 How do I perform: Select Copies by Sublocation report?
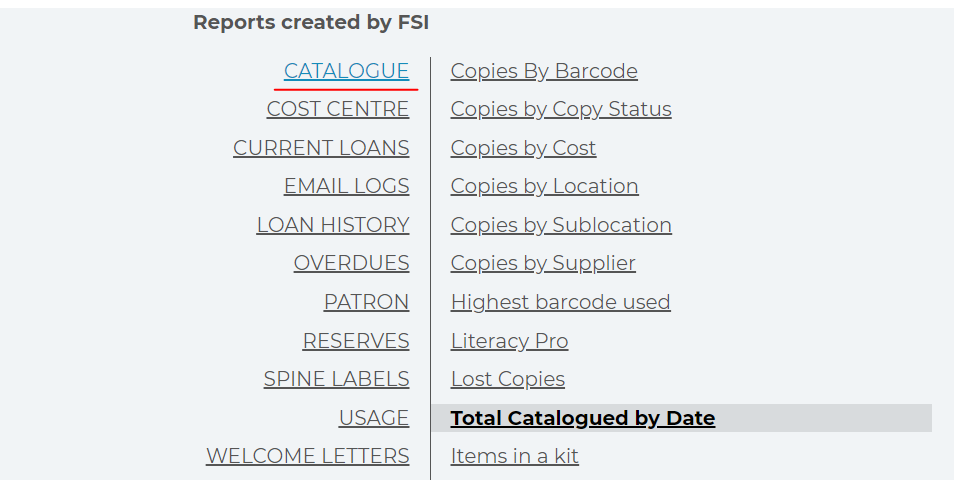click(561, 225)
